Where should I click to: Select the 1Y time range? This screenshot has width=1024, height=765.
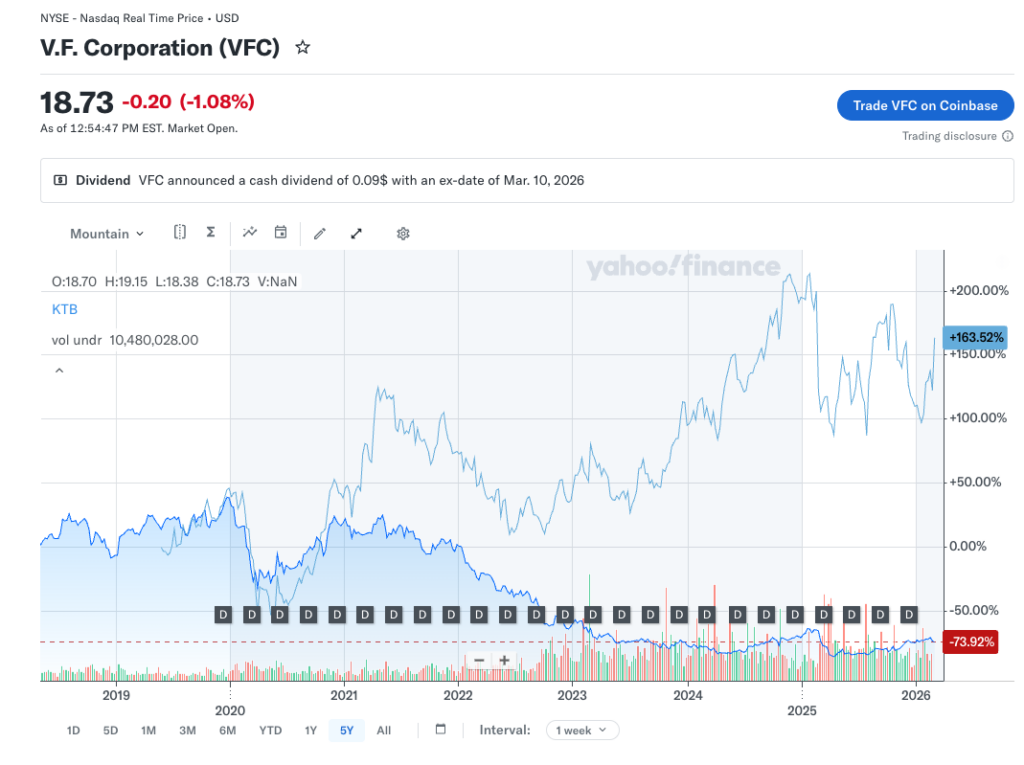pos(311,730)
